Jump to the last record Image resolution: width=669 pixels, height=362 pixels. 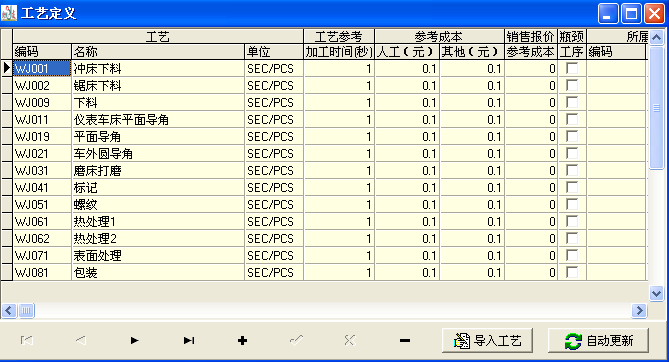tap(189, 340)
